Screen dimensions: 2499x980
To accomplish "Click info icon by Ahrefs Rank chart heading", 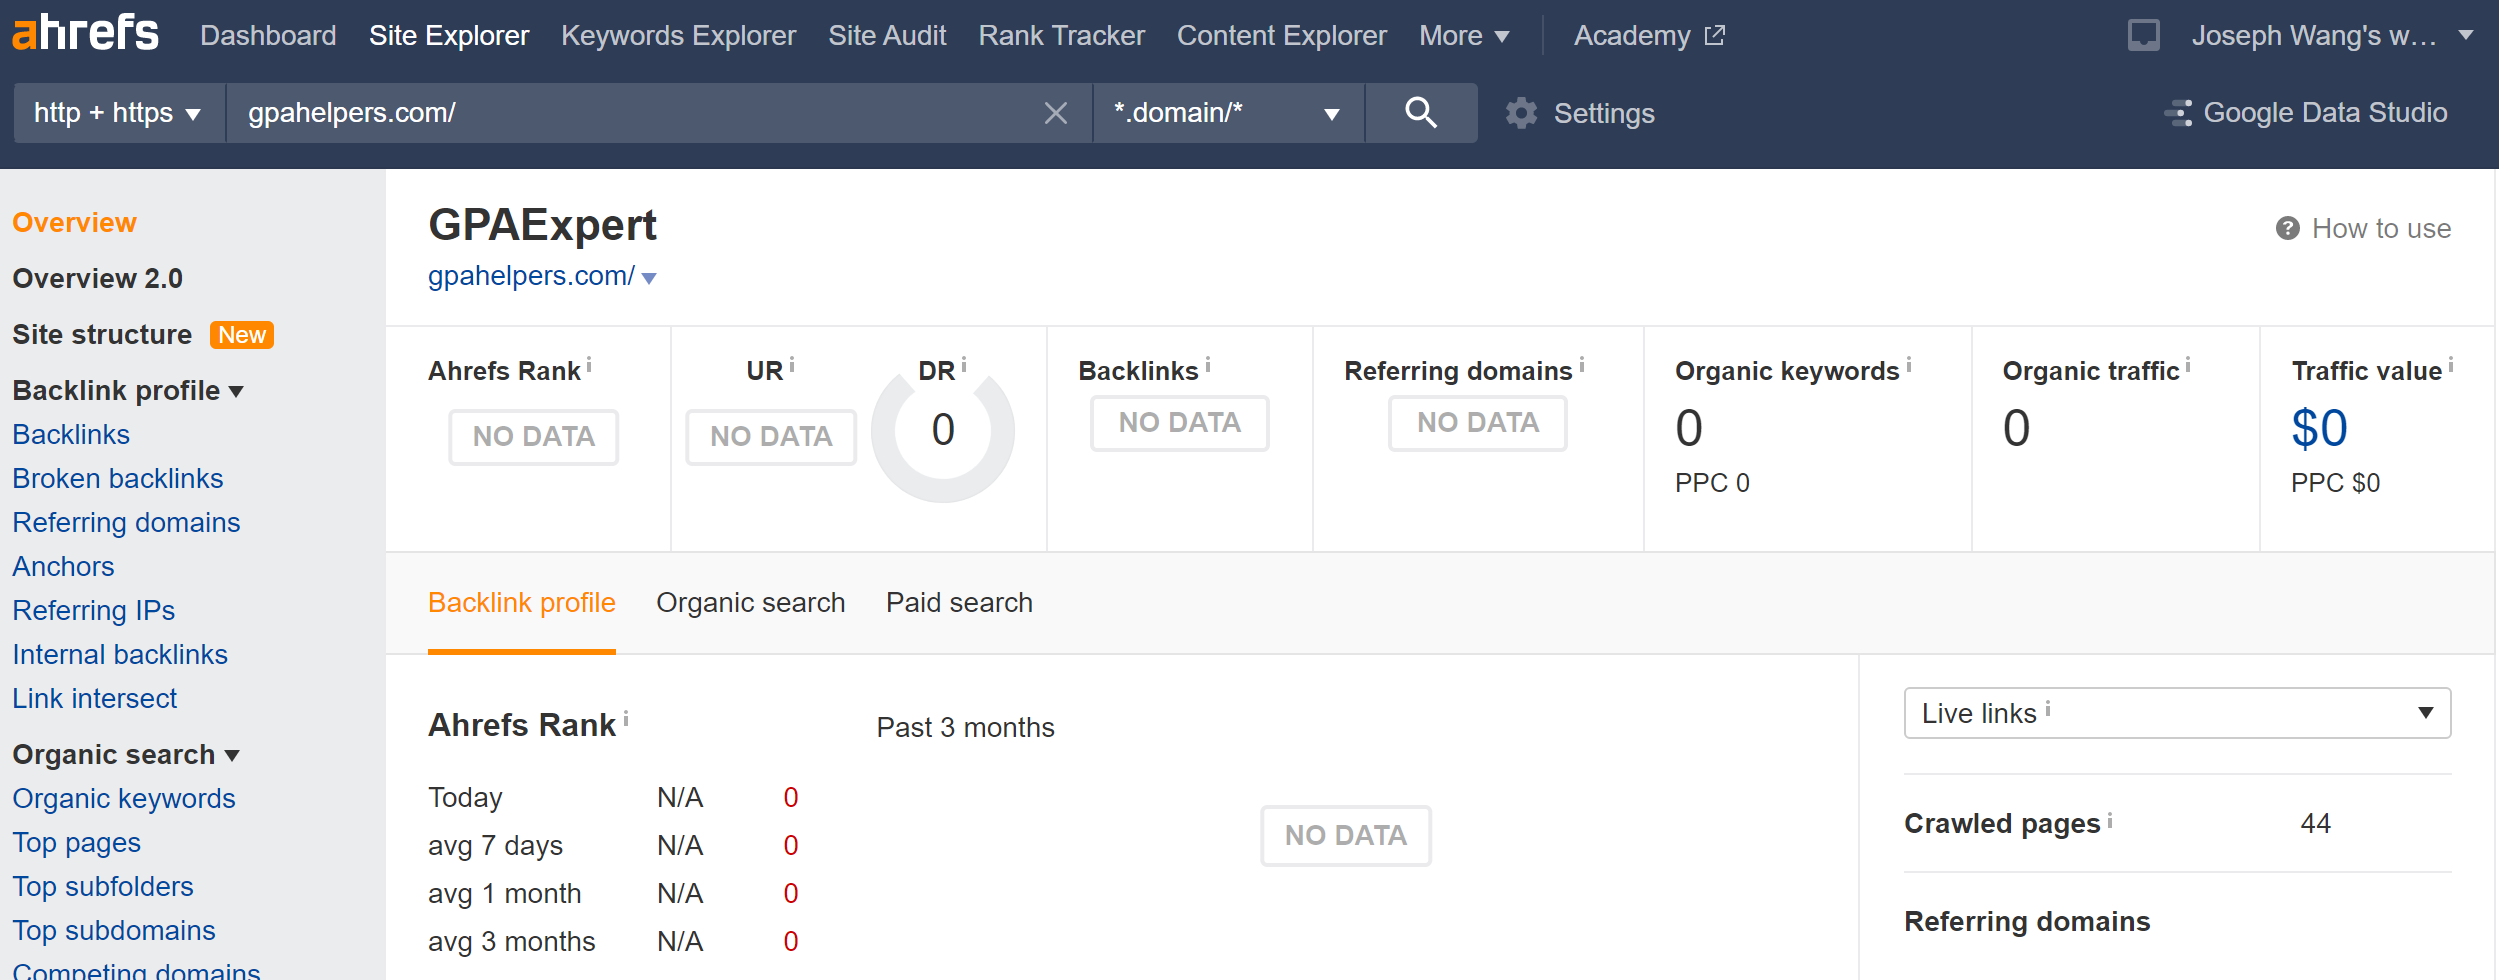I will point(626,718).
